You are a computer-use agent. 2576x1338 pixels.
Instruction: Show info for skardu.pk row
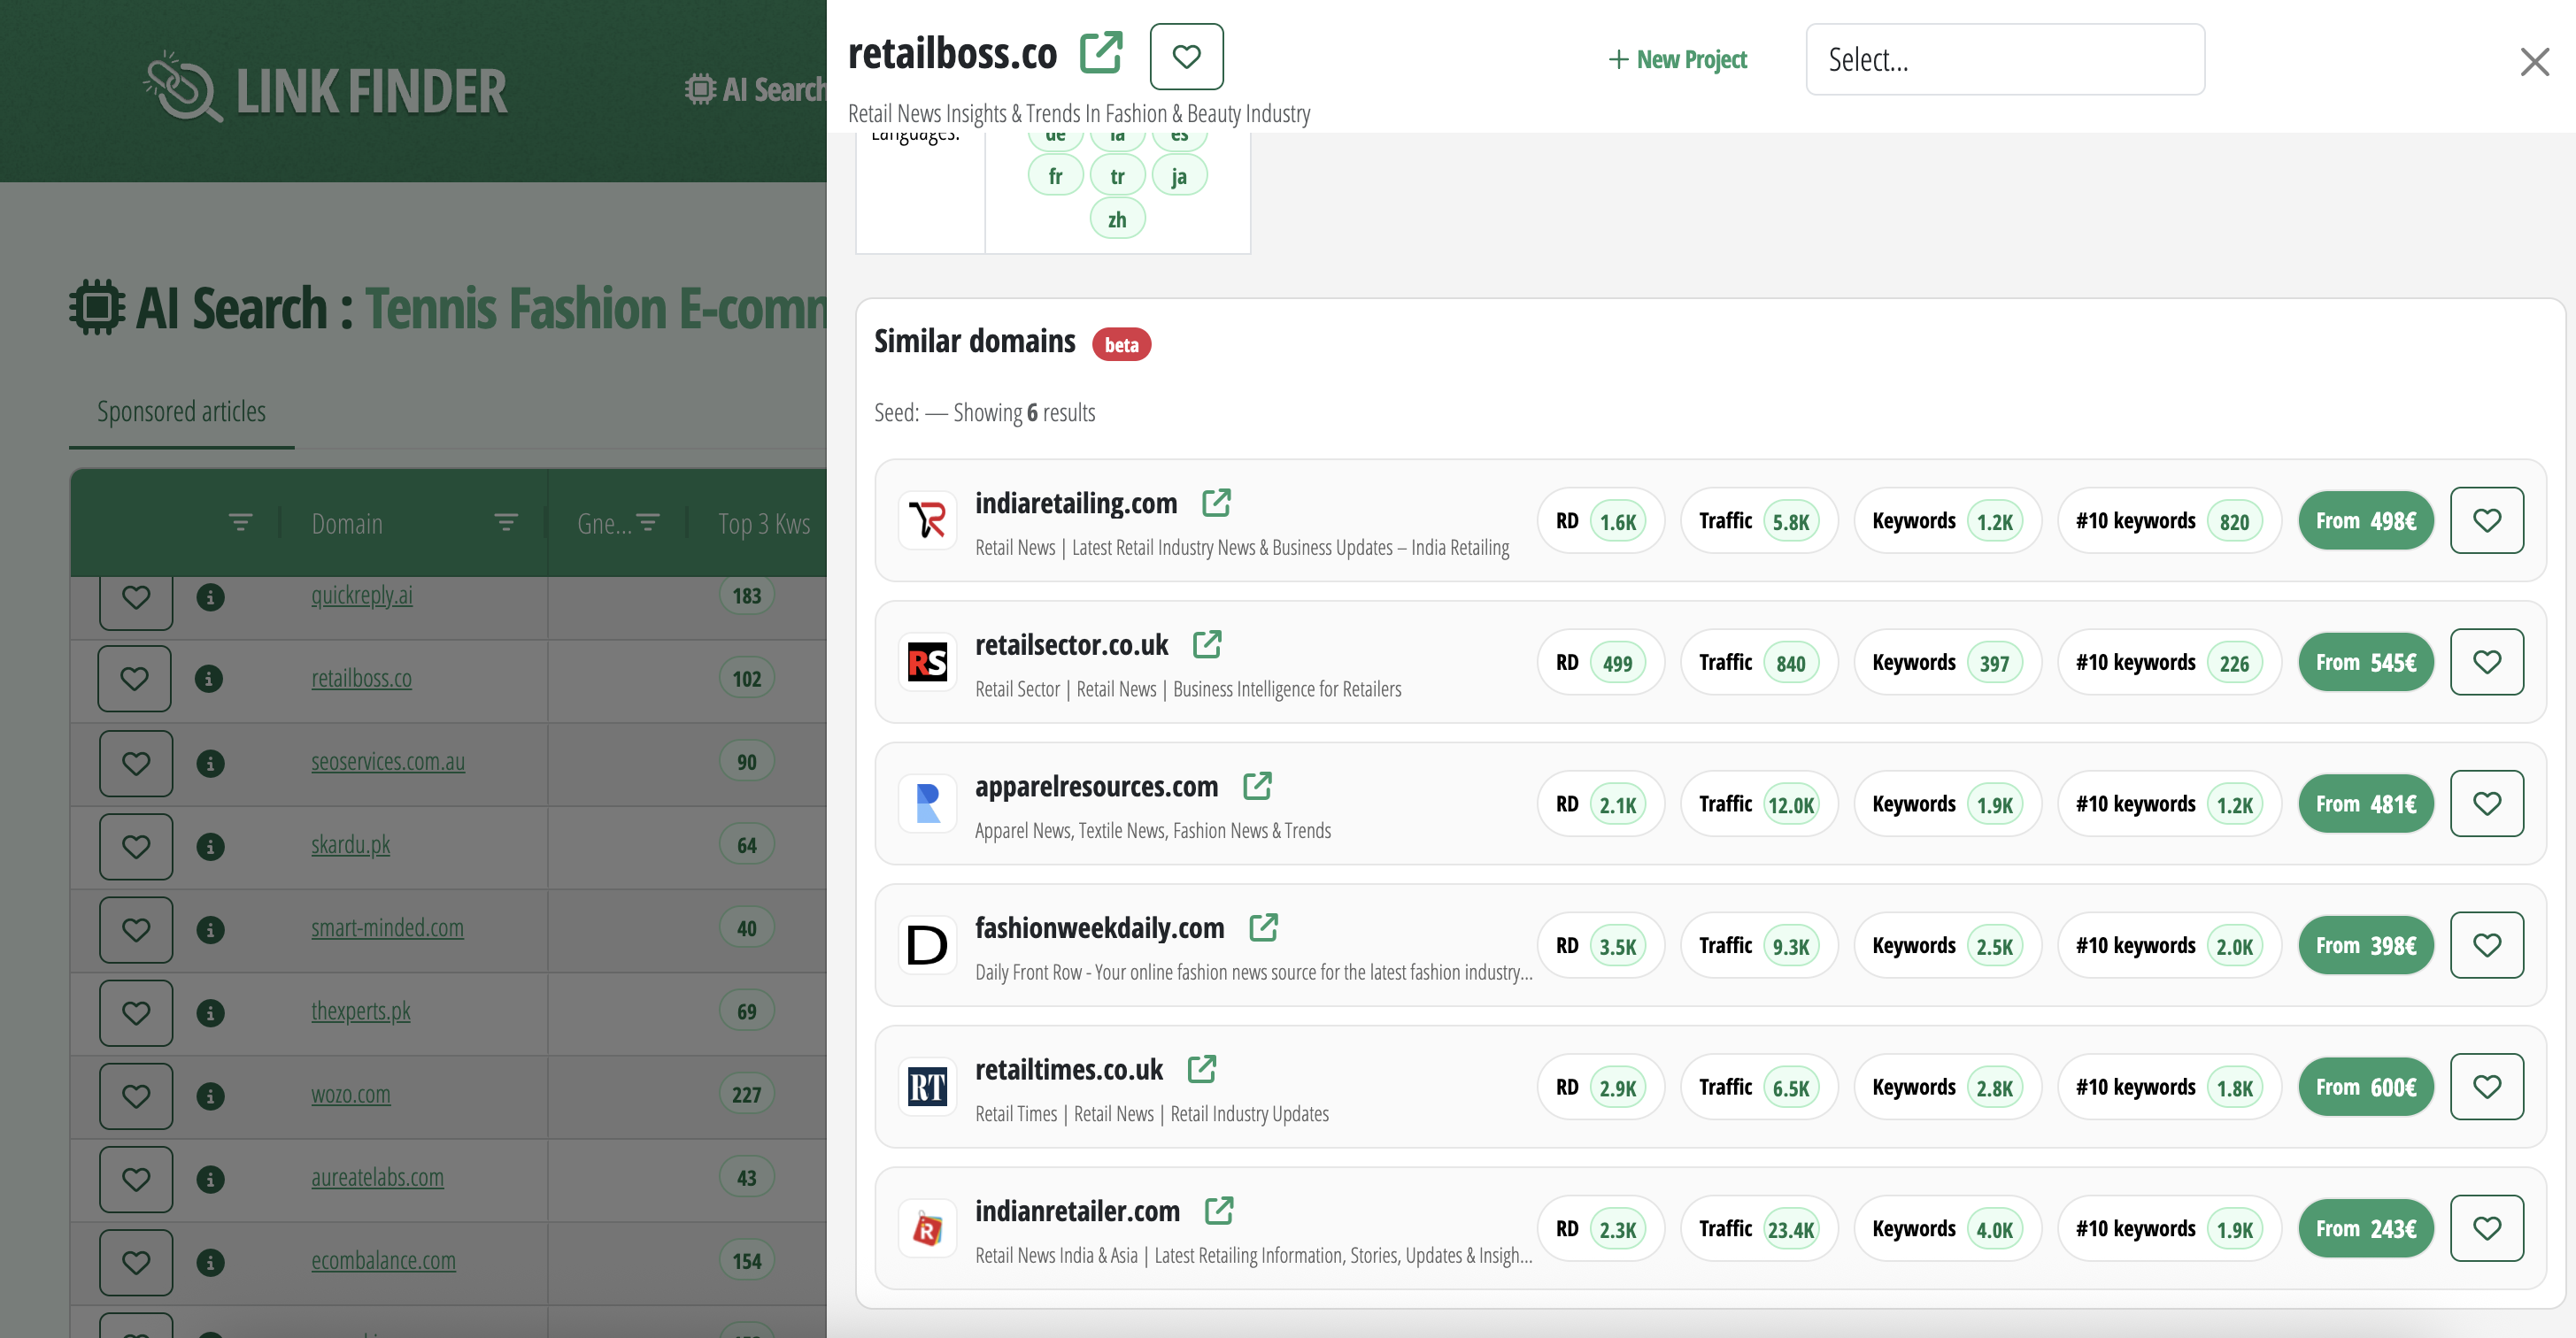point(209,846)
